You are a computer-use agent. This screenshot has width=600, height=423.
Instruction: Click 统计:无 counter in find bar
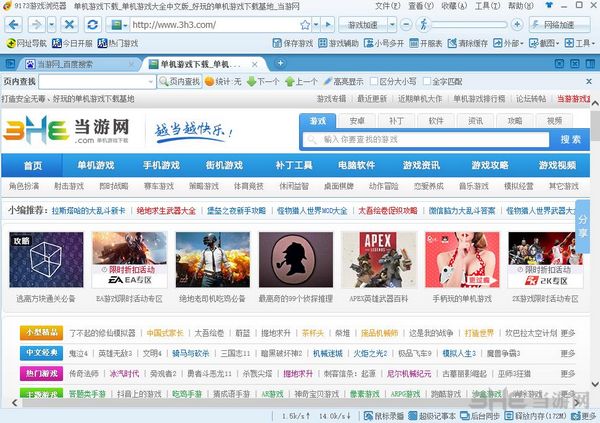tap(223, 82)
